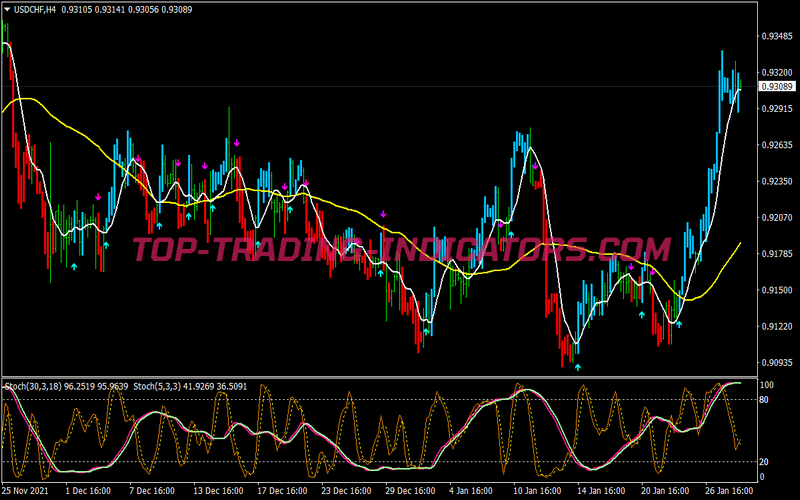Click the low price value 0.93056
This screenshot has width=800, height=500.
(143, 9)
